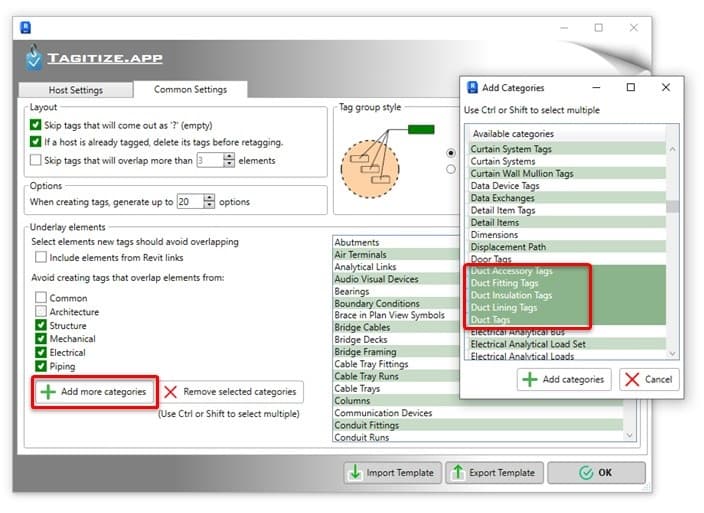Click the generate options number field showing 20

coord(190,201)
